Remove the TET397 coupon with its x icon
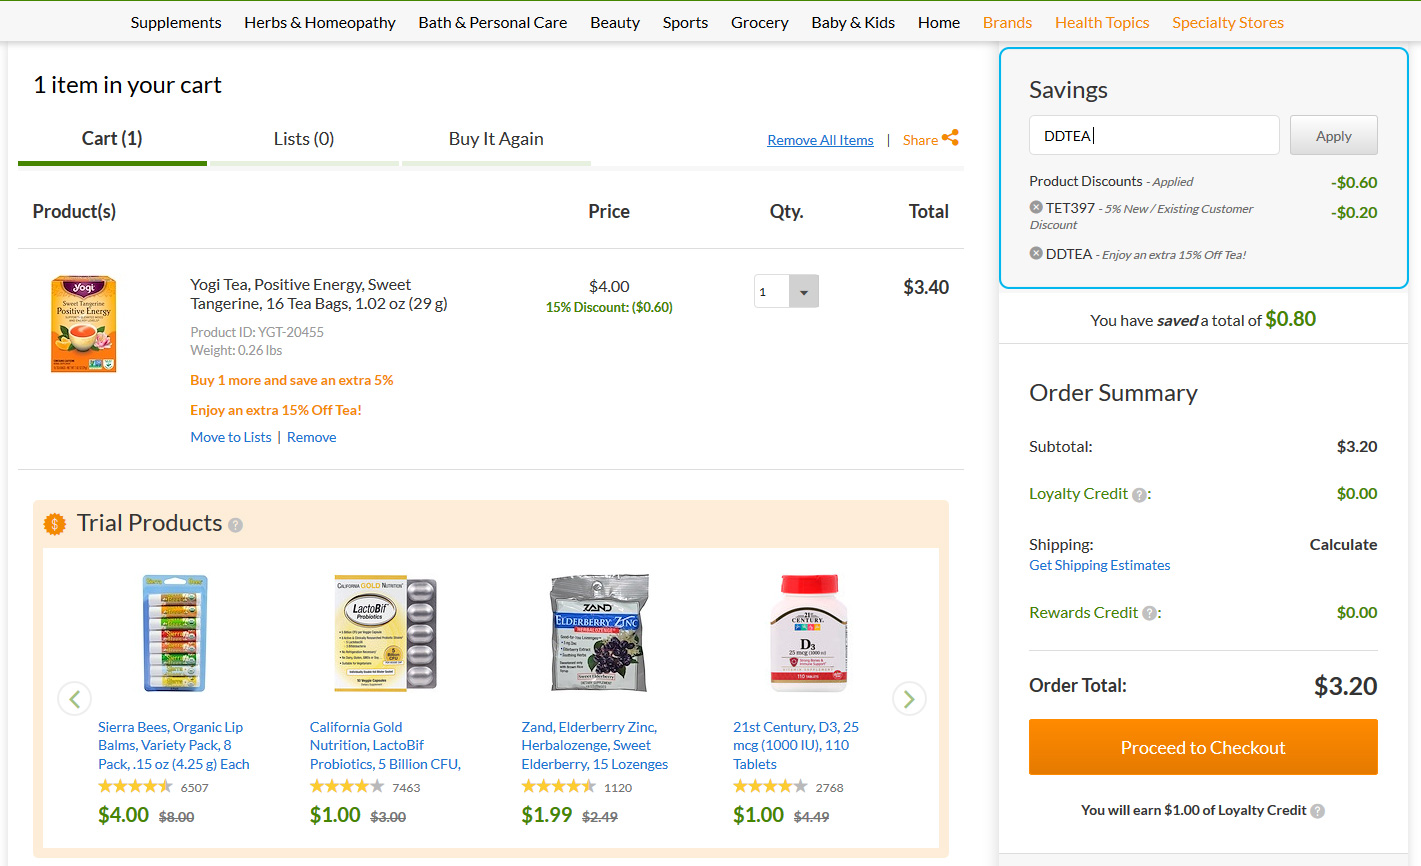Viewport: 1421px width, 866px height. pos(1036,208)
